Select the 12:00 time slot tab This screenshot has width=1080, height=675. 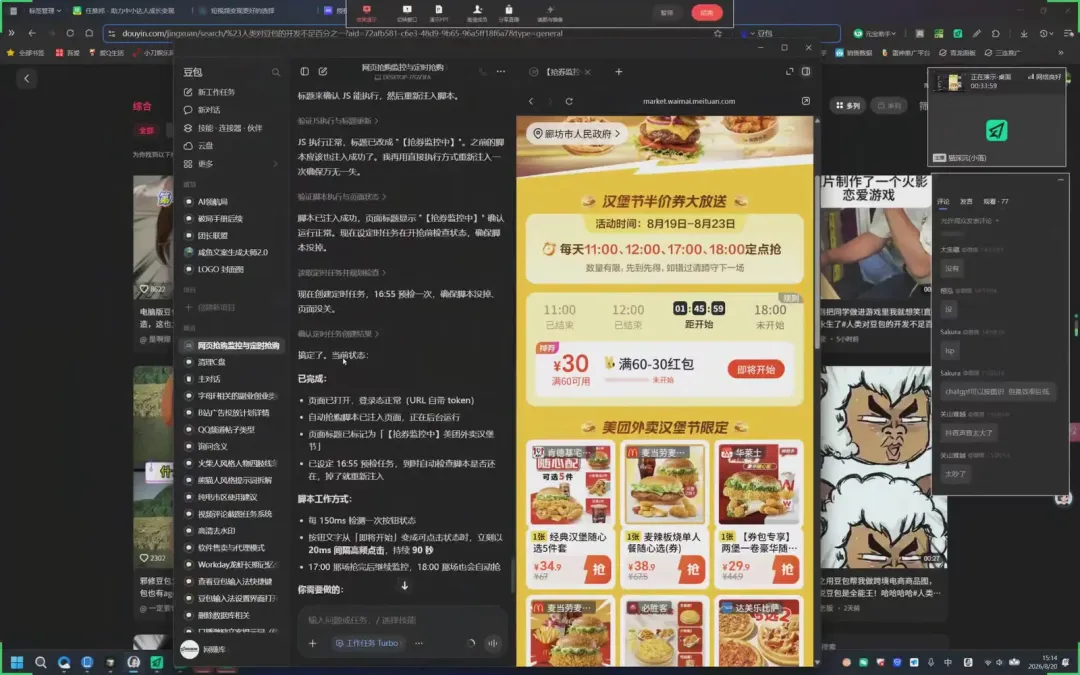pos(628,316)
